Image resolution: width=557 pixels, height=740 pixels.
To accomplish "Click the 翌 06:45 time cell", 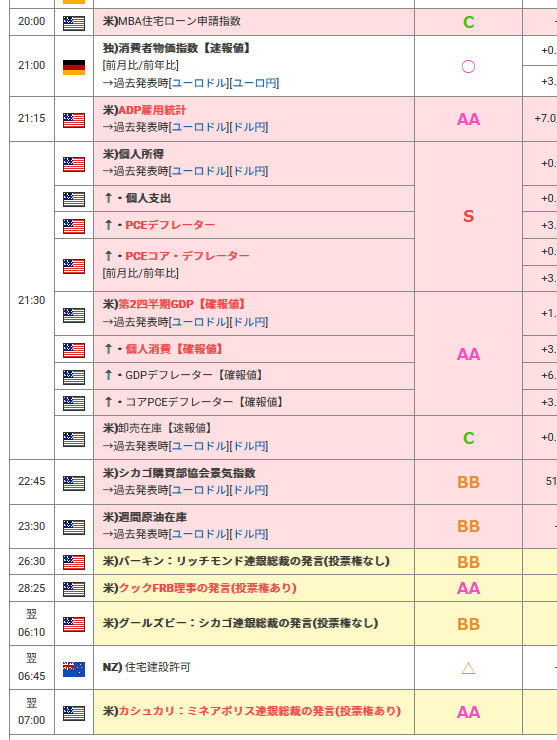I will point(32,667).
